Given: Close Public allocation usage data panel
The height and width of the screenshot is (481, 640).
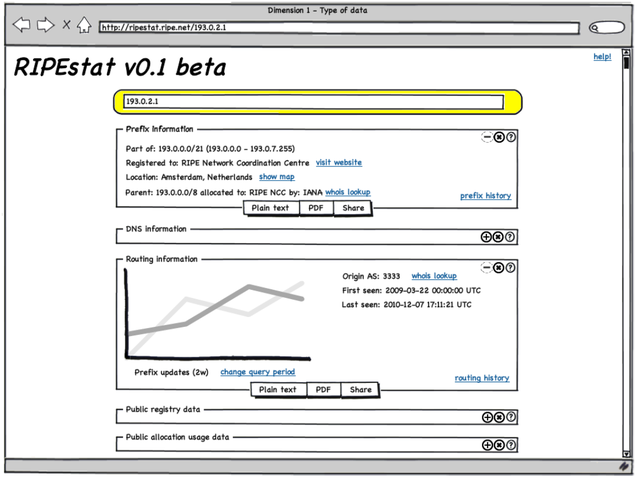Looking at the screenshot, I should pyautogui.click(x=499, y=445).
